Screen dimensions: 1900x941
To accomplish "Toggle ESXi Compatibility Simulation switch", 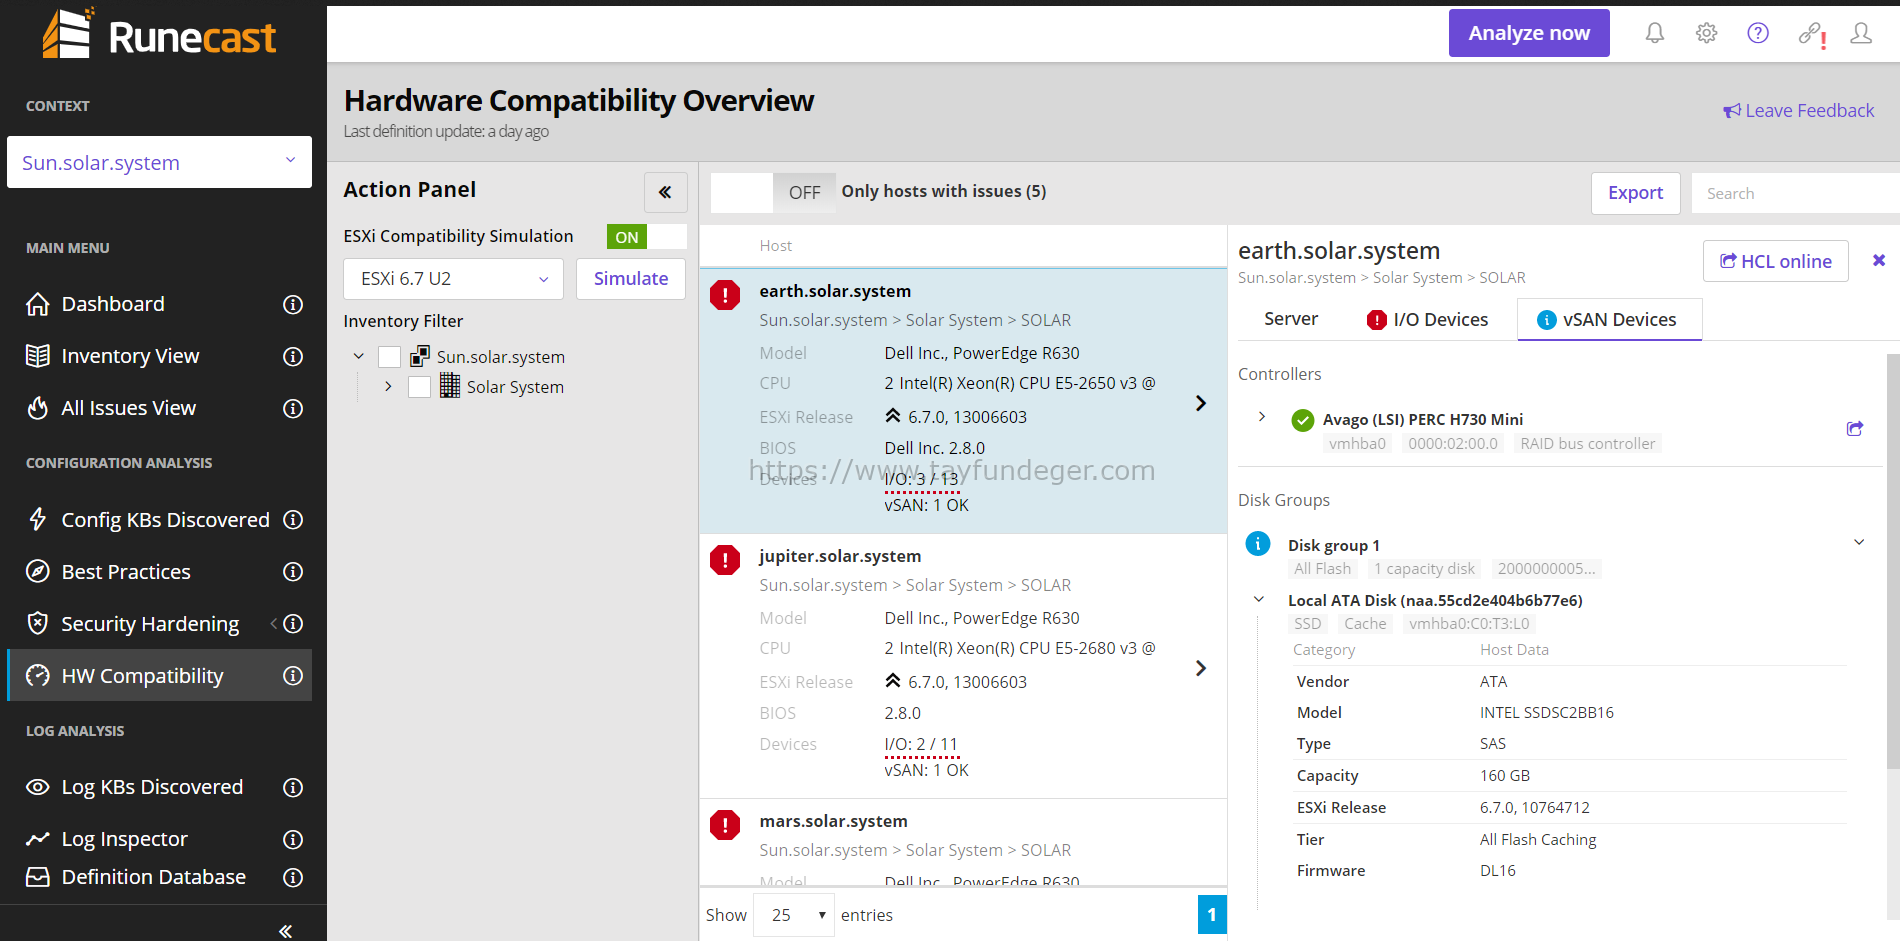I will click(x=647, y=237).
